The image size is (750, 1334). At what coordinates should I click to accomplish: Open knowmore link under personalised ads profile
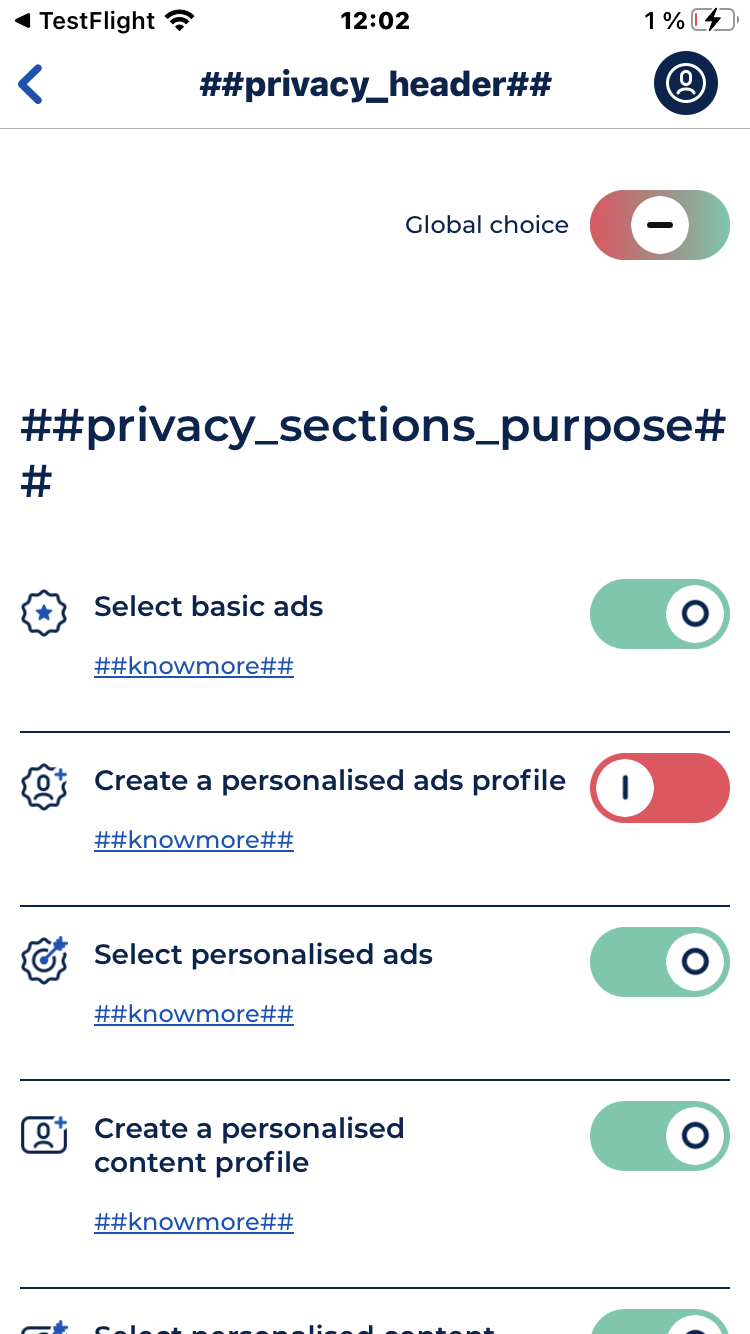coord(194,840)
